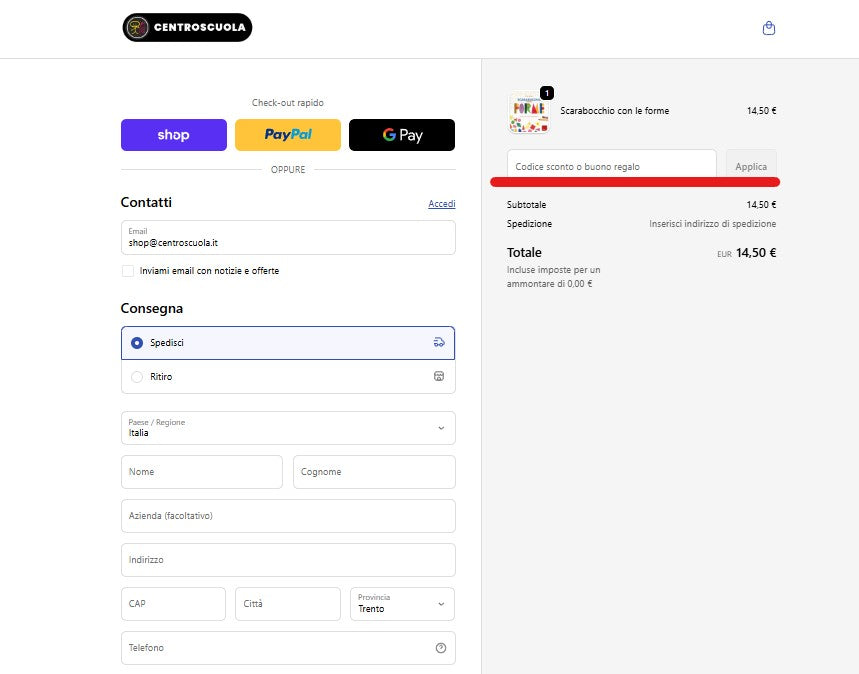Viewport: 859px width, 674px height.
Task: Click the Accedi login link
Action: (x=441, y=204)
